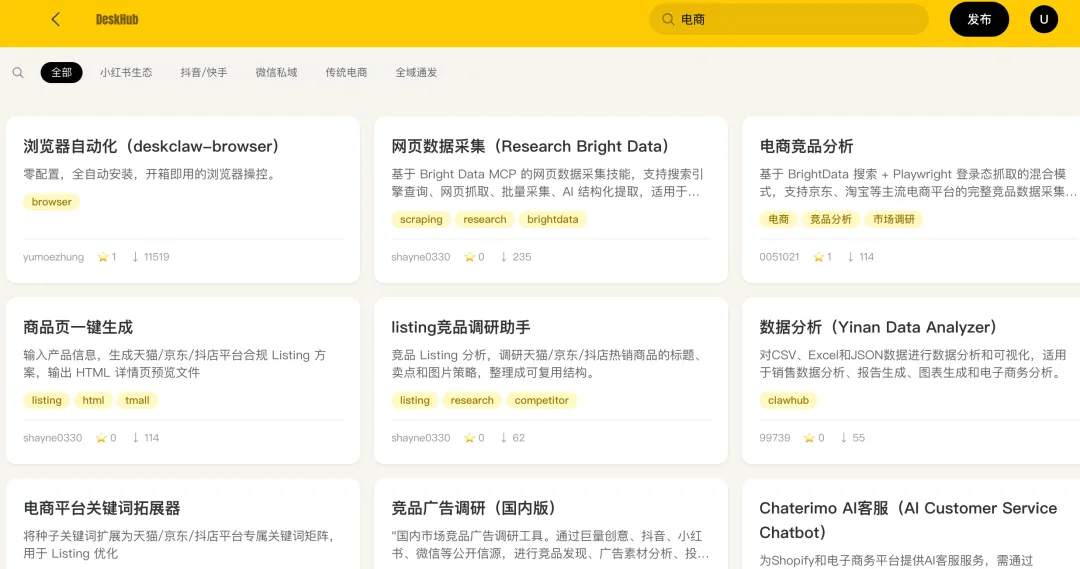1080x569 pixels.
Task: Go back with the left arrow icon
Action: pos(56,19)
